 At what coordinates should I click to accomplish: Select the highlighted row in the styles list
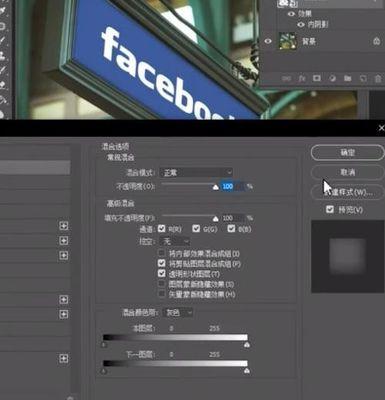tap(35, 167)
